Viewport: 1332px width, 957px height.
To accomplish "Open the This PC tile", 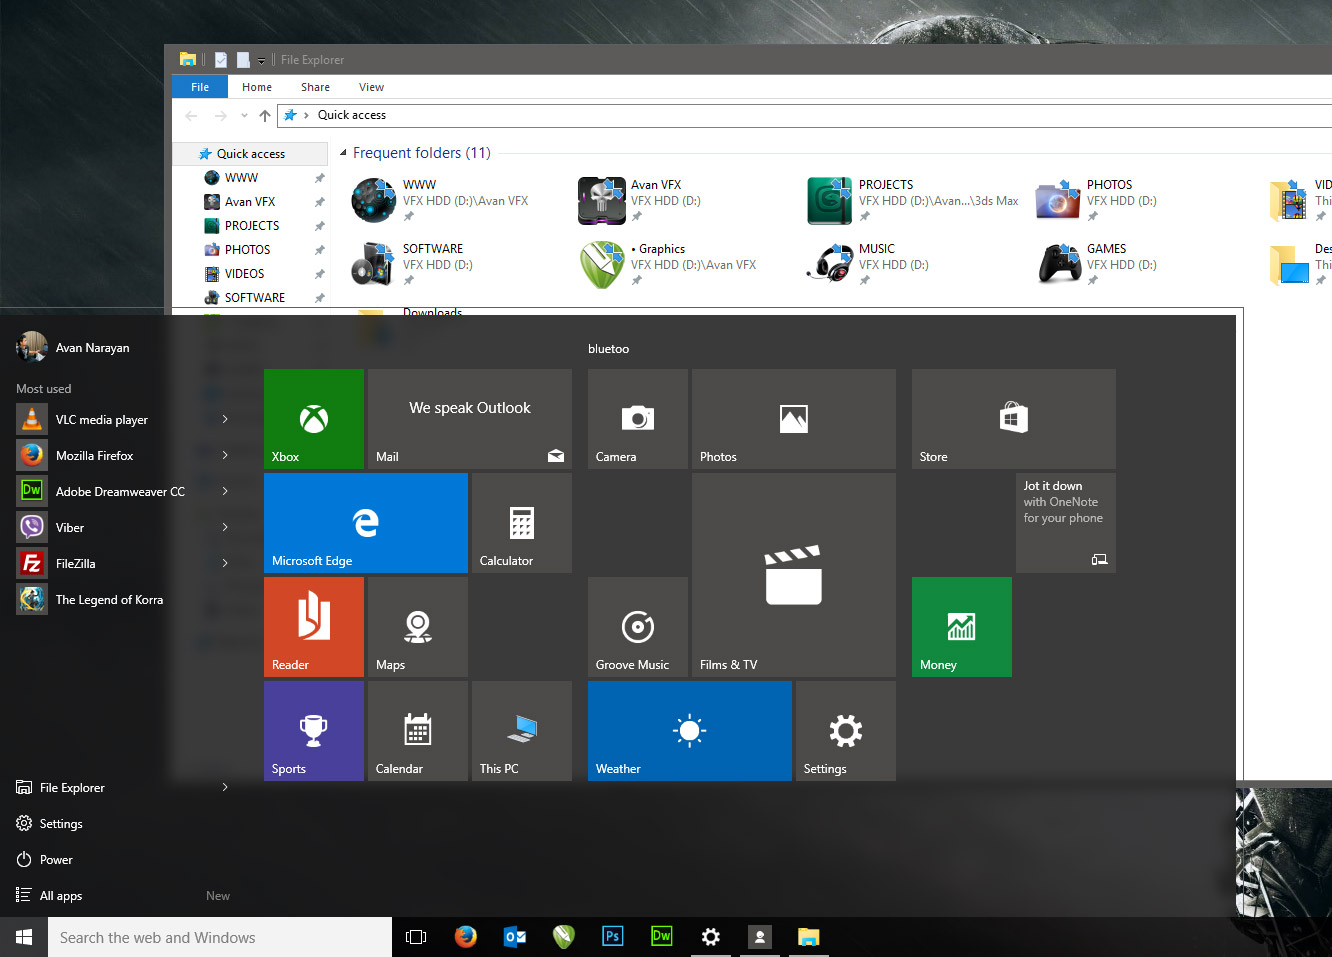I will click(522, 731).
